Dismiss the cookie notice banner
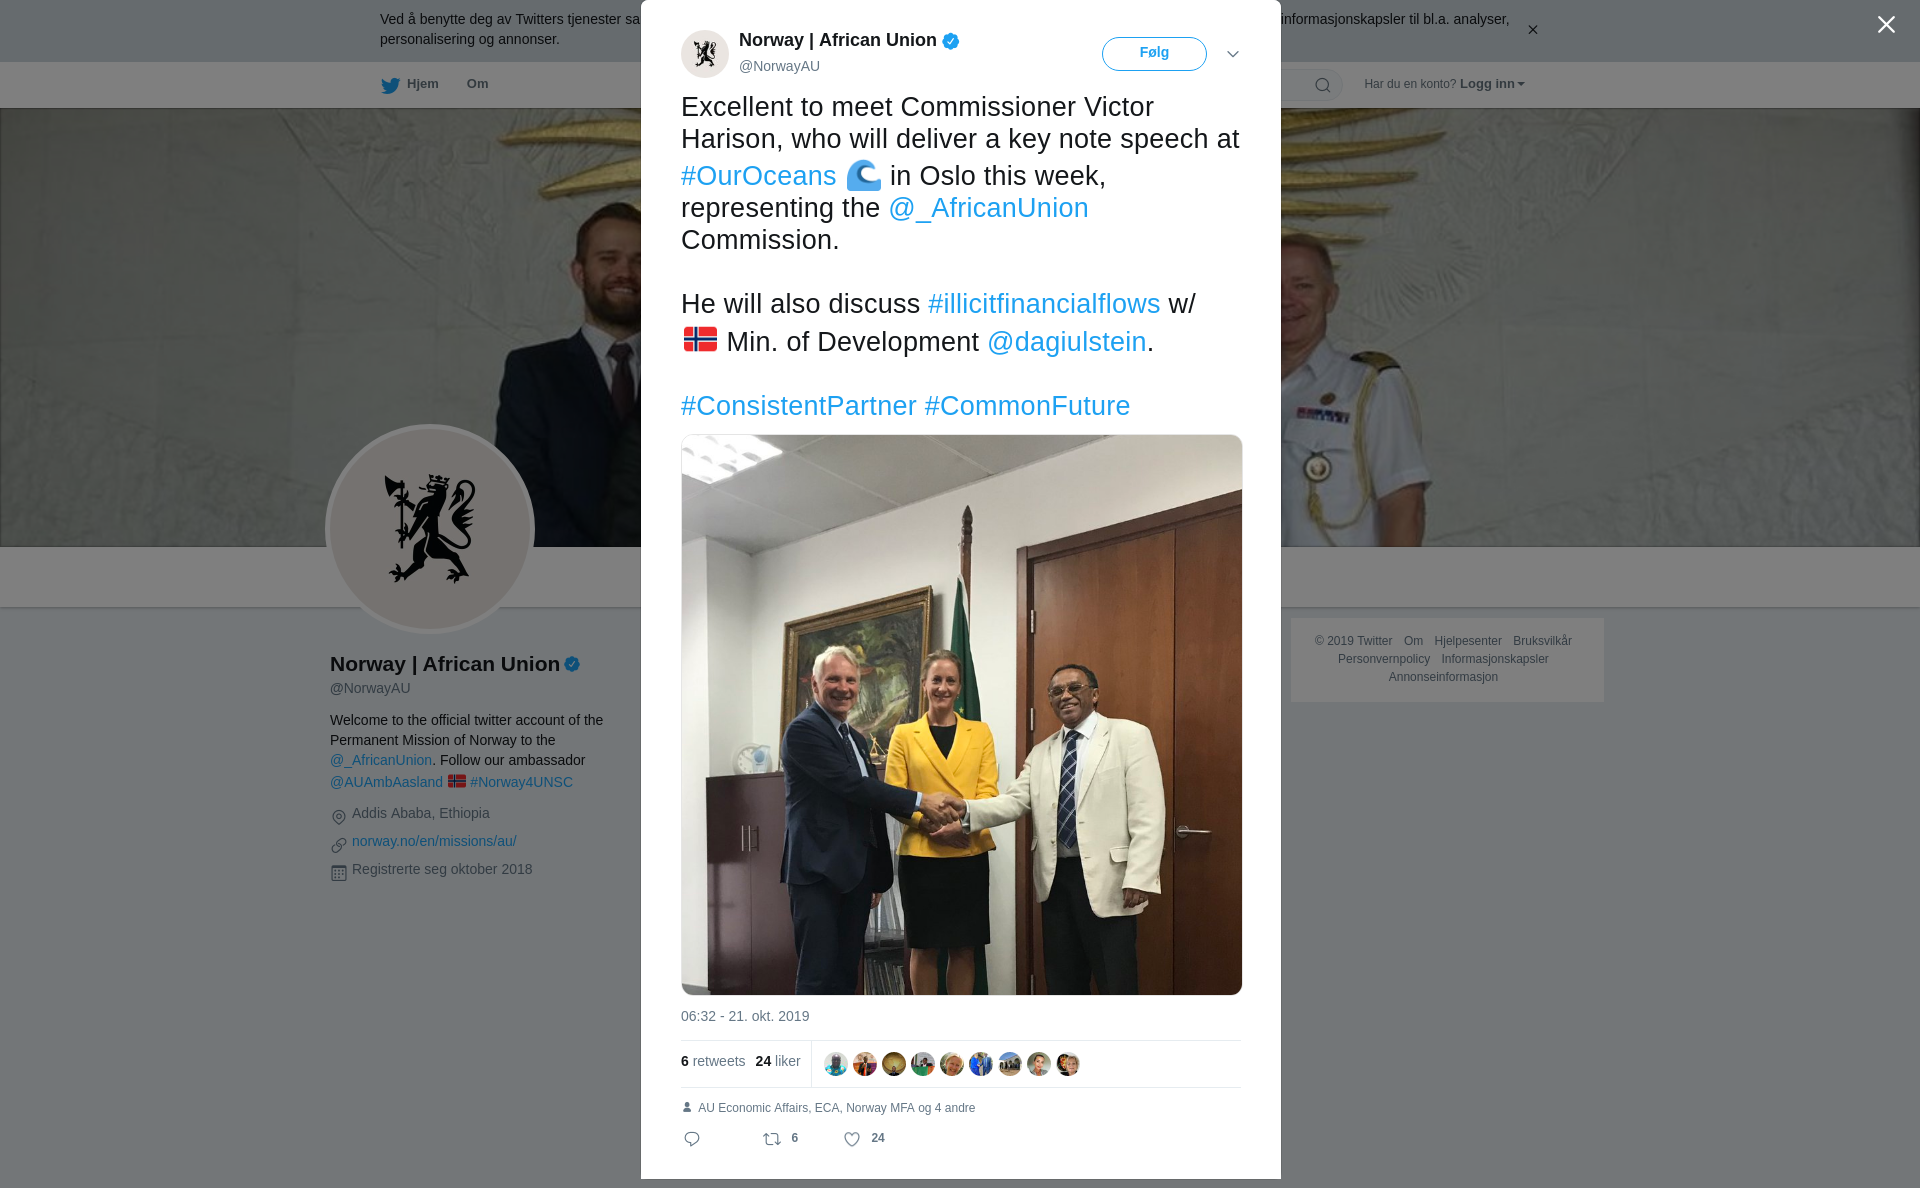Screen dimensions: 1920x1188 pyautogui.click(x=1532, y=30)
